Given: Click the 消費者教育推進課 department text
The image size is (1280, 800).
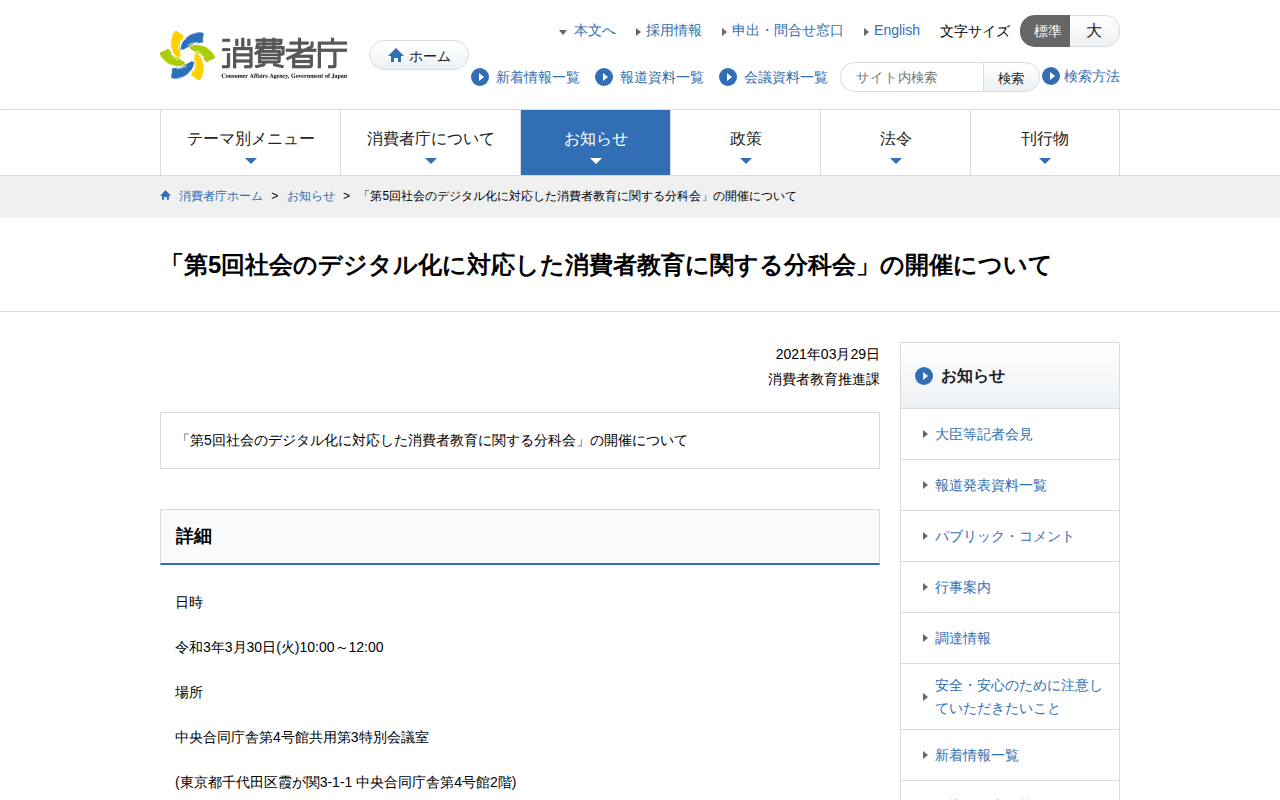Looking at the screenshot, I should (824, 380).
